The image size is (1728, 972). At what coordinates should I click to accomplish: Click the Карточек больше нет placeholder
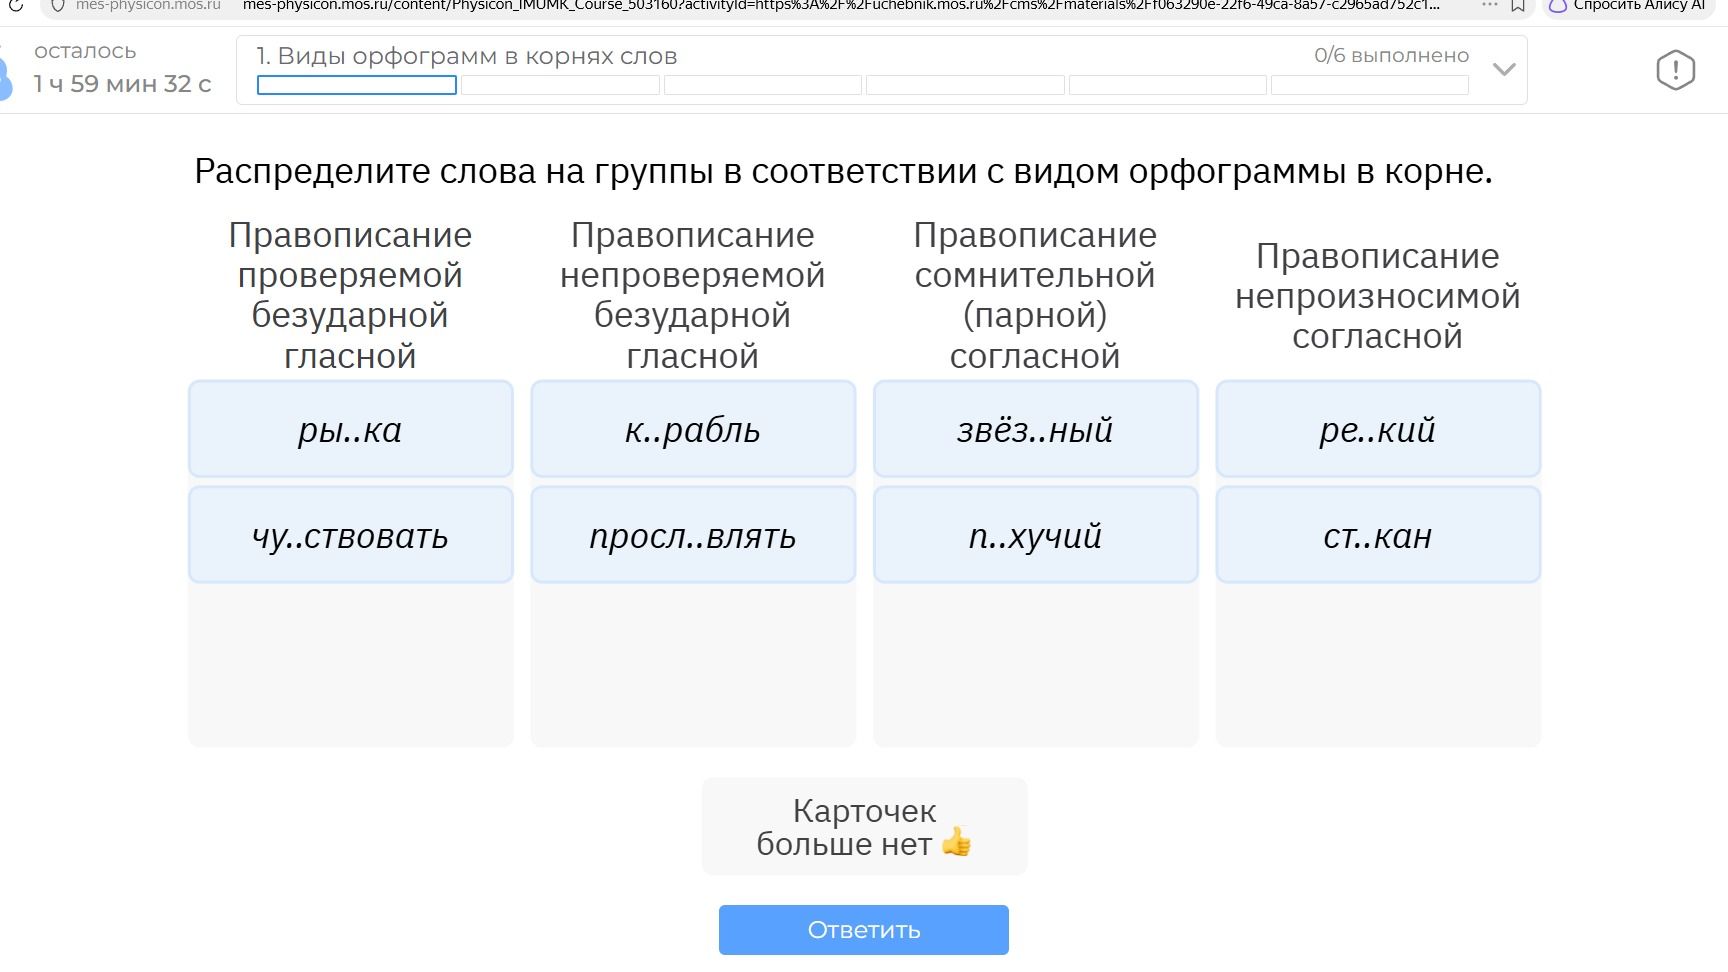(x=864, y=827)
